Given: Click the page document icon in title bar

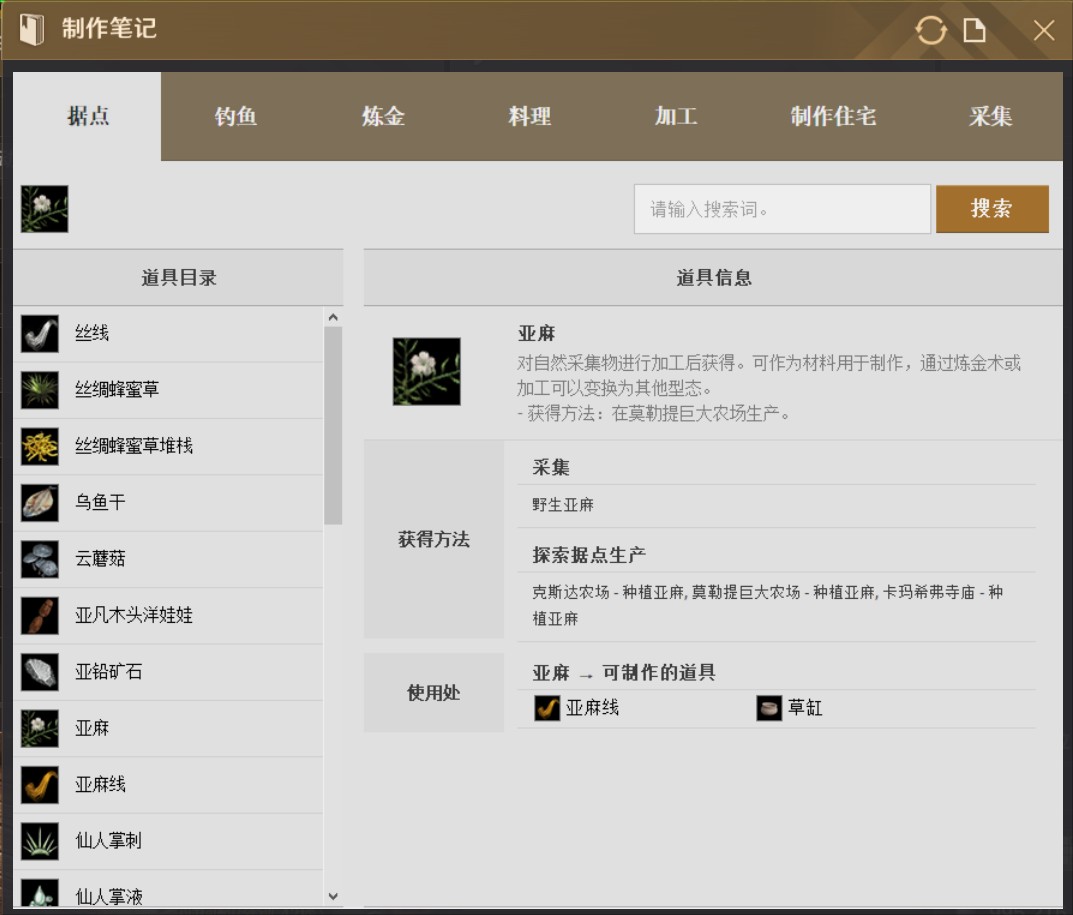Looking at the screenshot, I should pyautogui.click(x=974, y=30).
